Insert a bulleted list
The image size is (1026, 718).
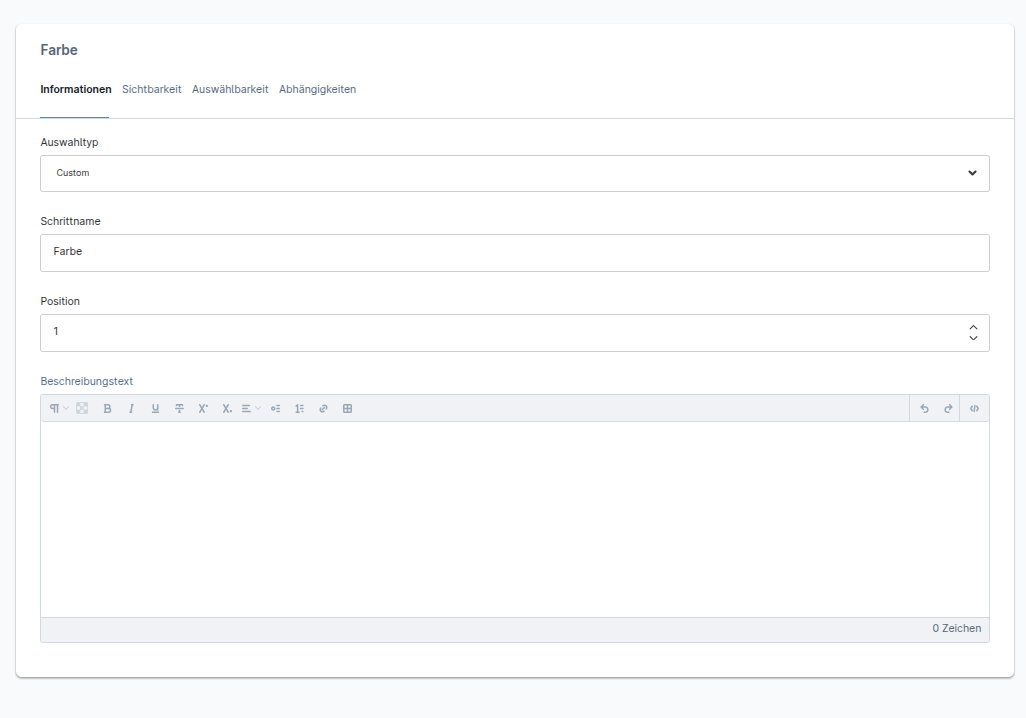275,408
